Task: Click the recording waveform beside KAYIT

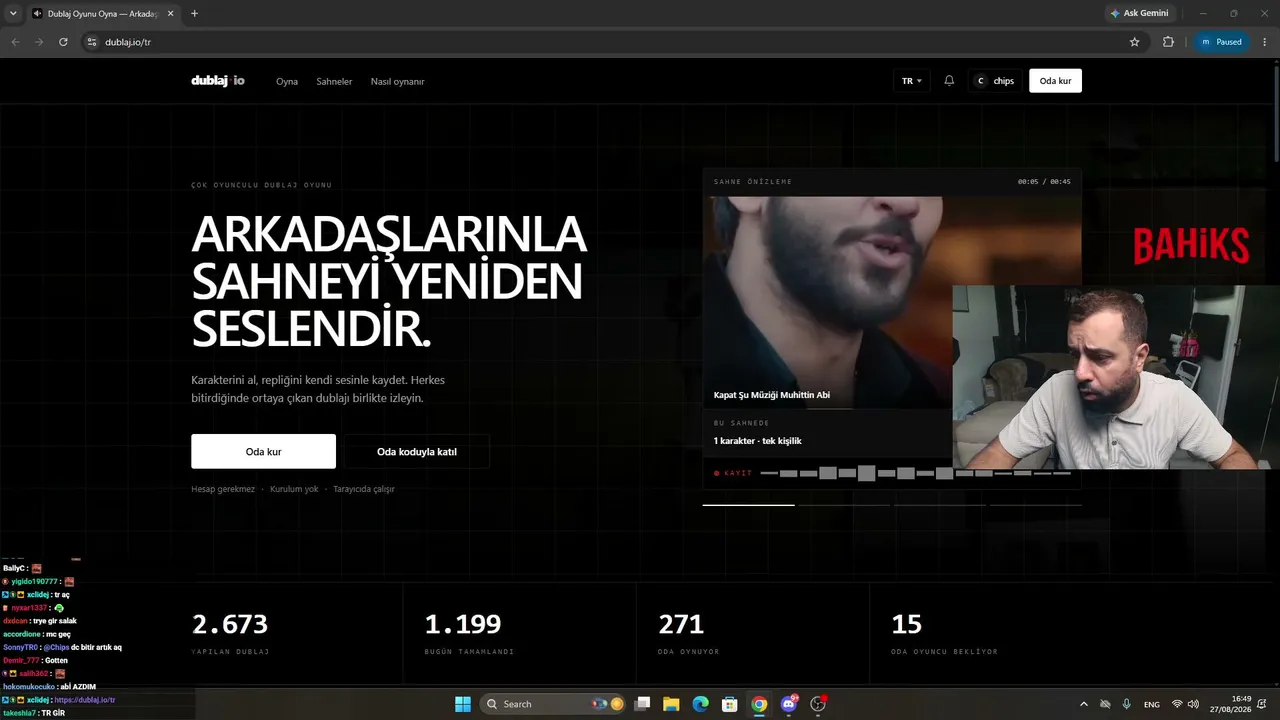Action: point(915,473)
